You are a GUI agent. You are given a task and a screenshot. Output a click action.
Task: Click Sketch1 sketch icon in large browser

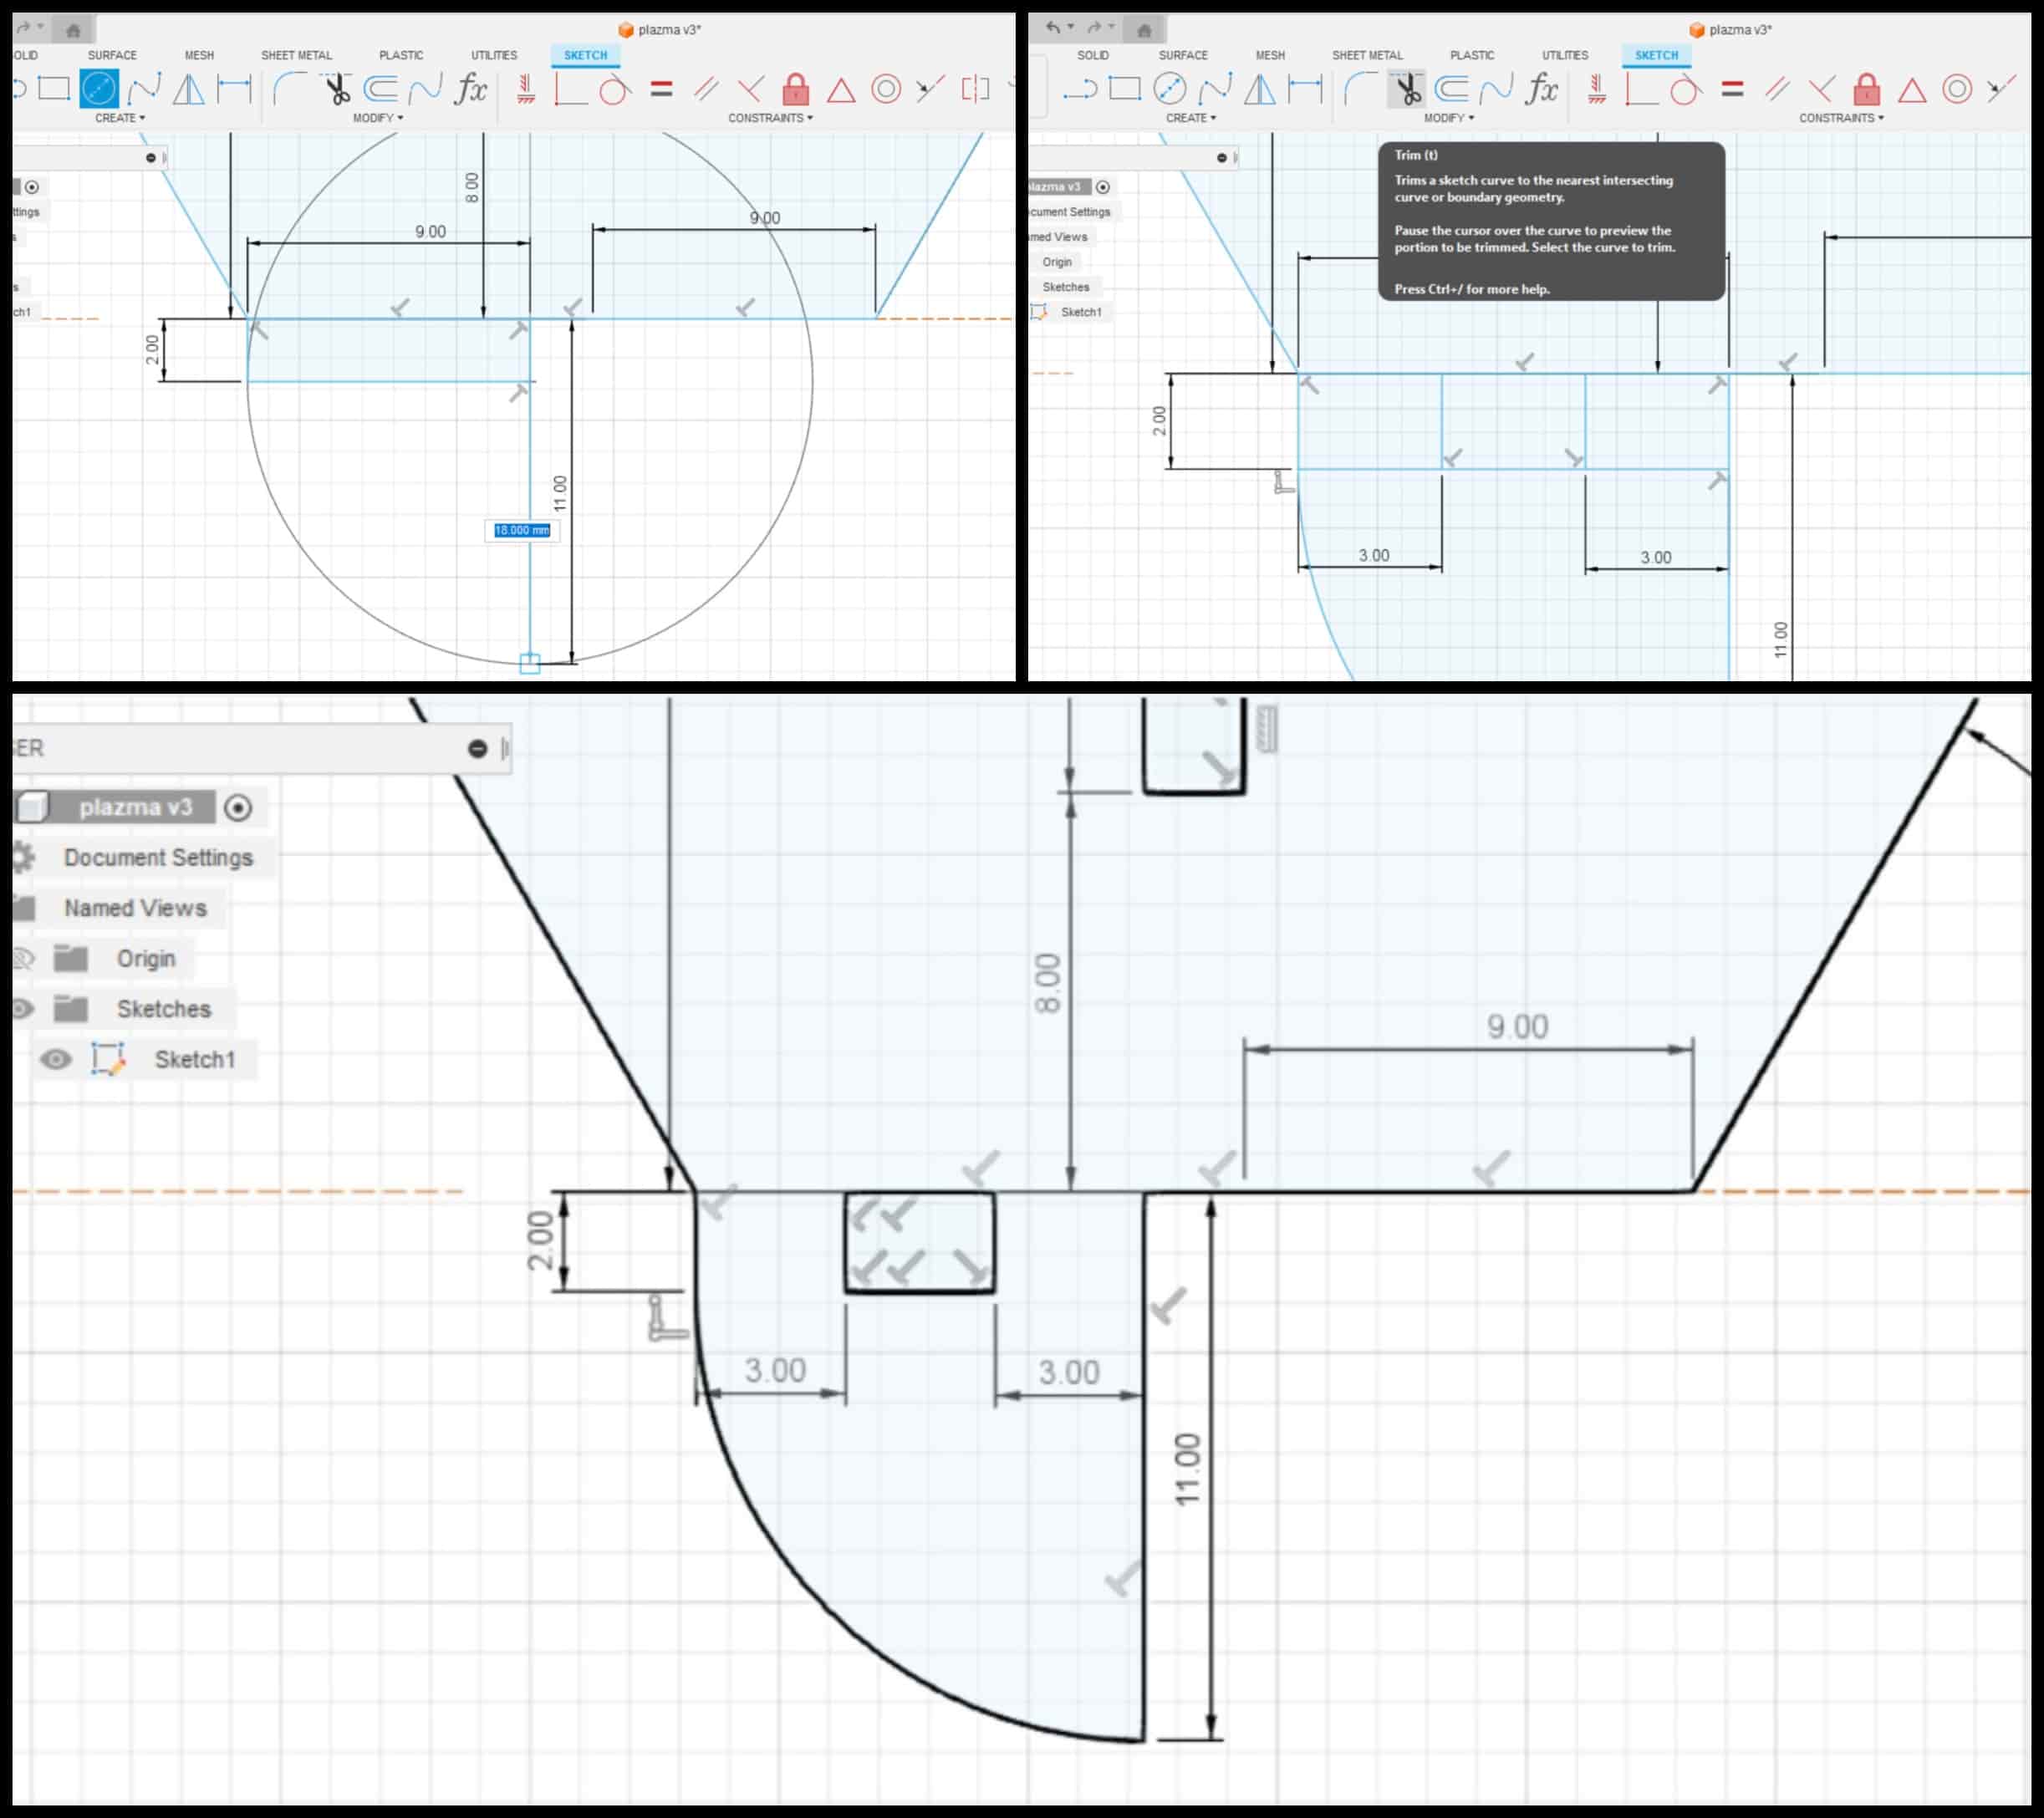pyautogui.click(x=107, y=1059)
